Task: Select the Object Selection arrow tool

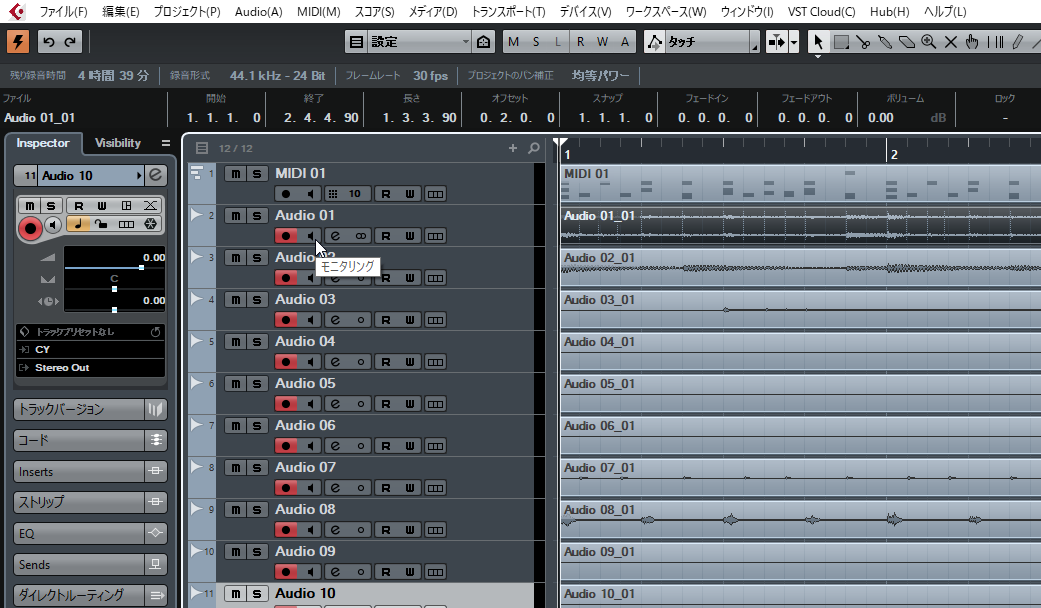Action: [818, 42]
